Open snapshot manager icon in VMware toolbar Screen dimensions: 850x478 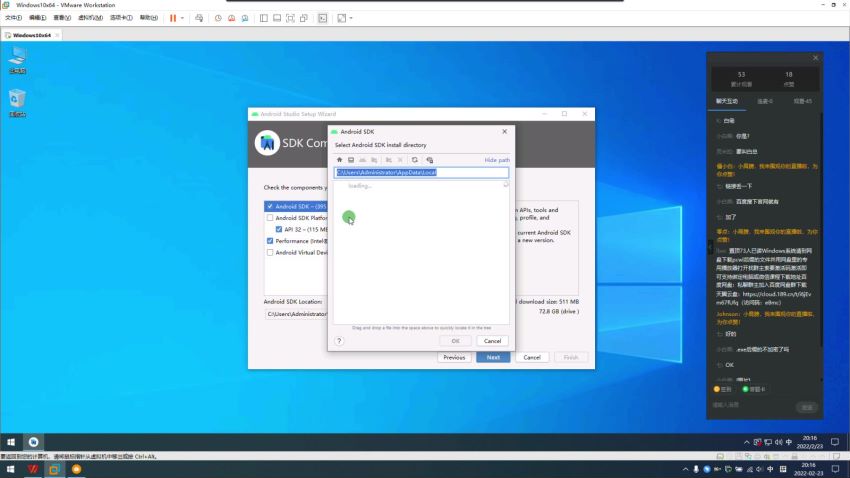(245, 18)
